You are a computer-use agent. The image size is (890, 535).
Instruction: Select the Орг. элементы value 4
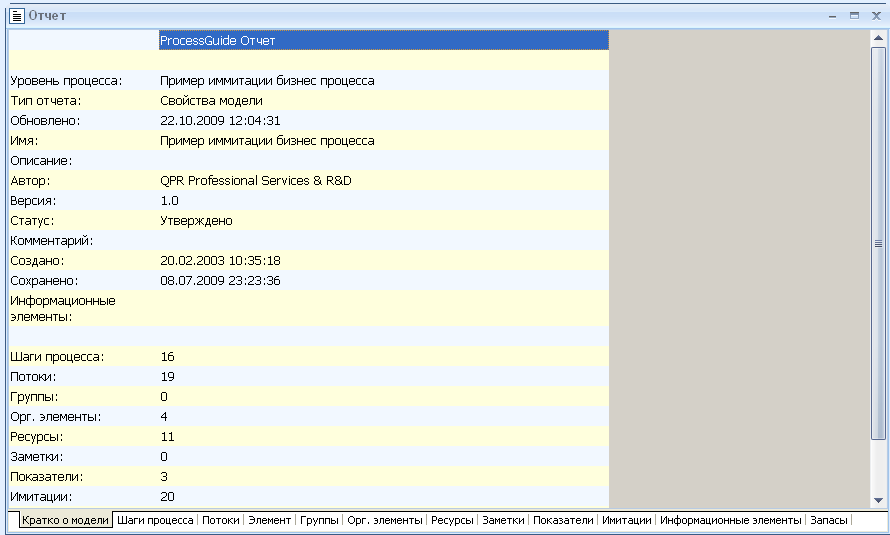point(164,417)
